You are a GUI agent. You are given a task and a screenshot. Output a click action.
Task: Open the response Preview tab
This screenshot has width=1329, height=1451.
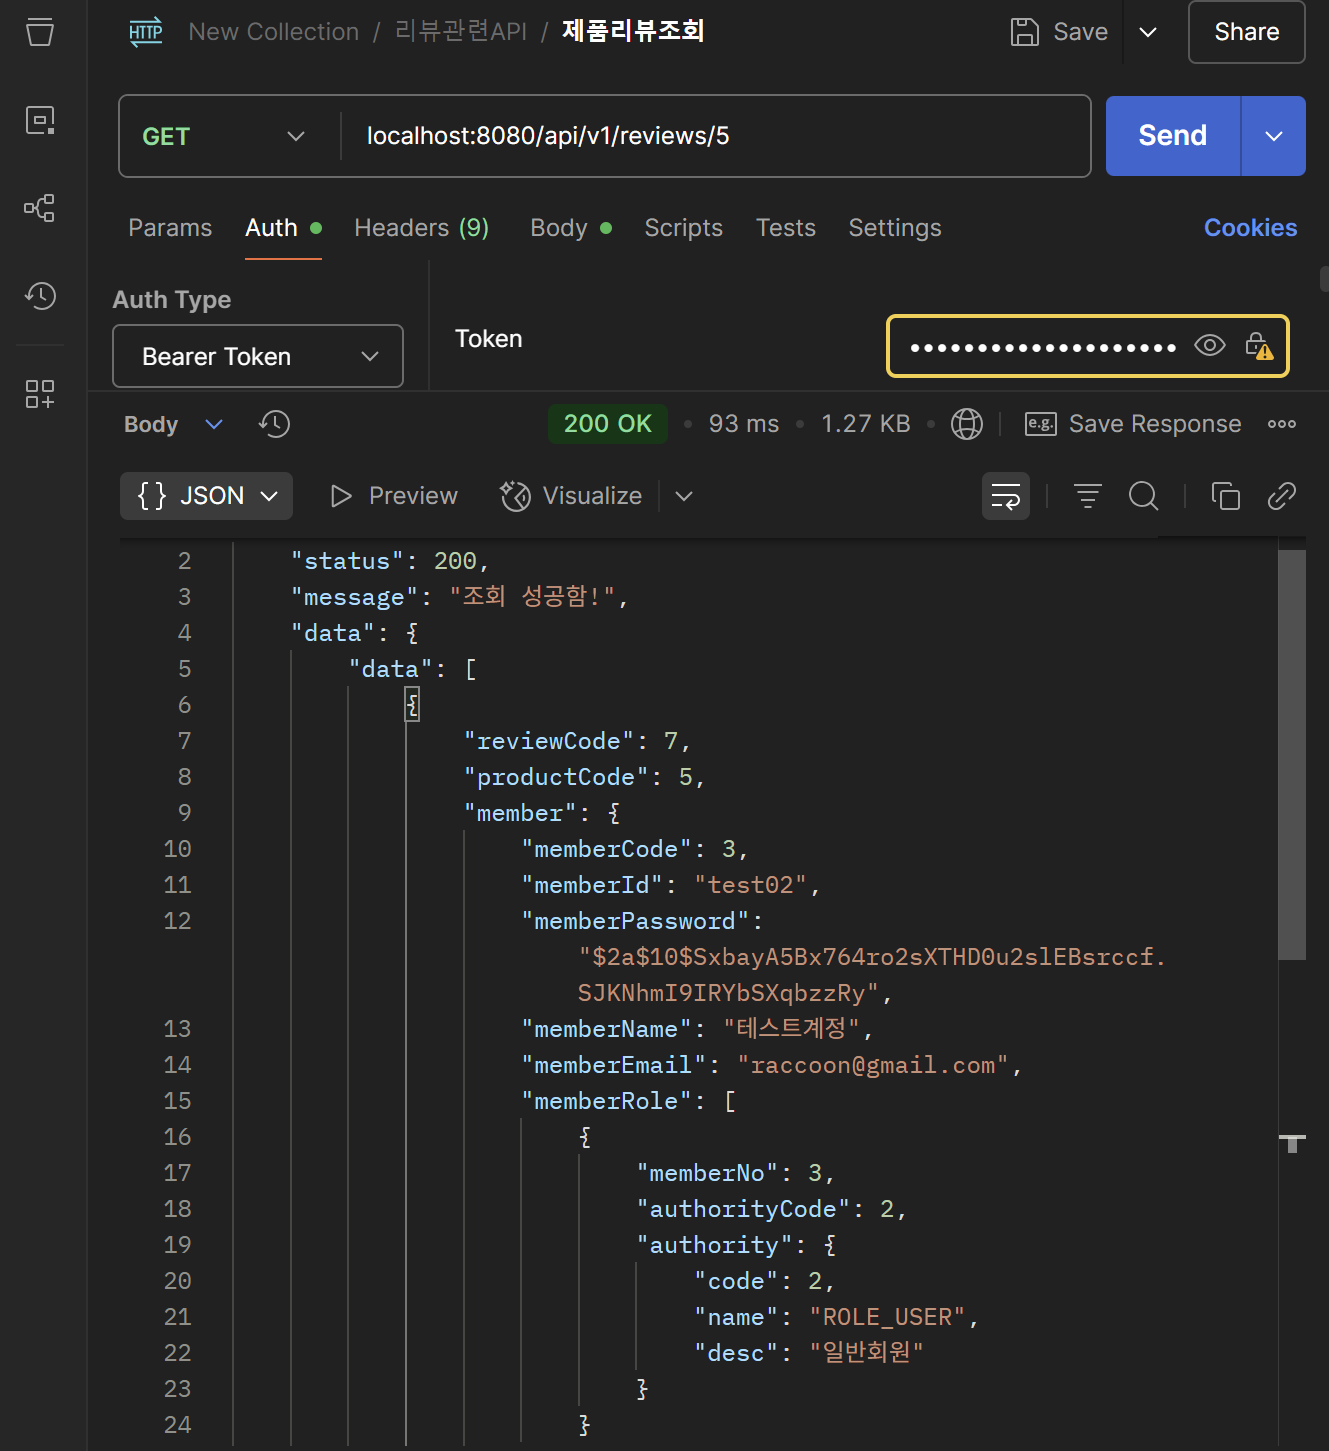(x=394, y=496)
